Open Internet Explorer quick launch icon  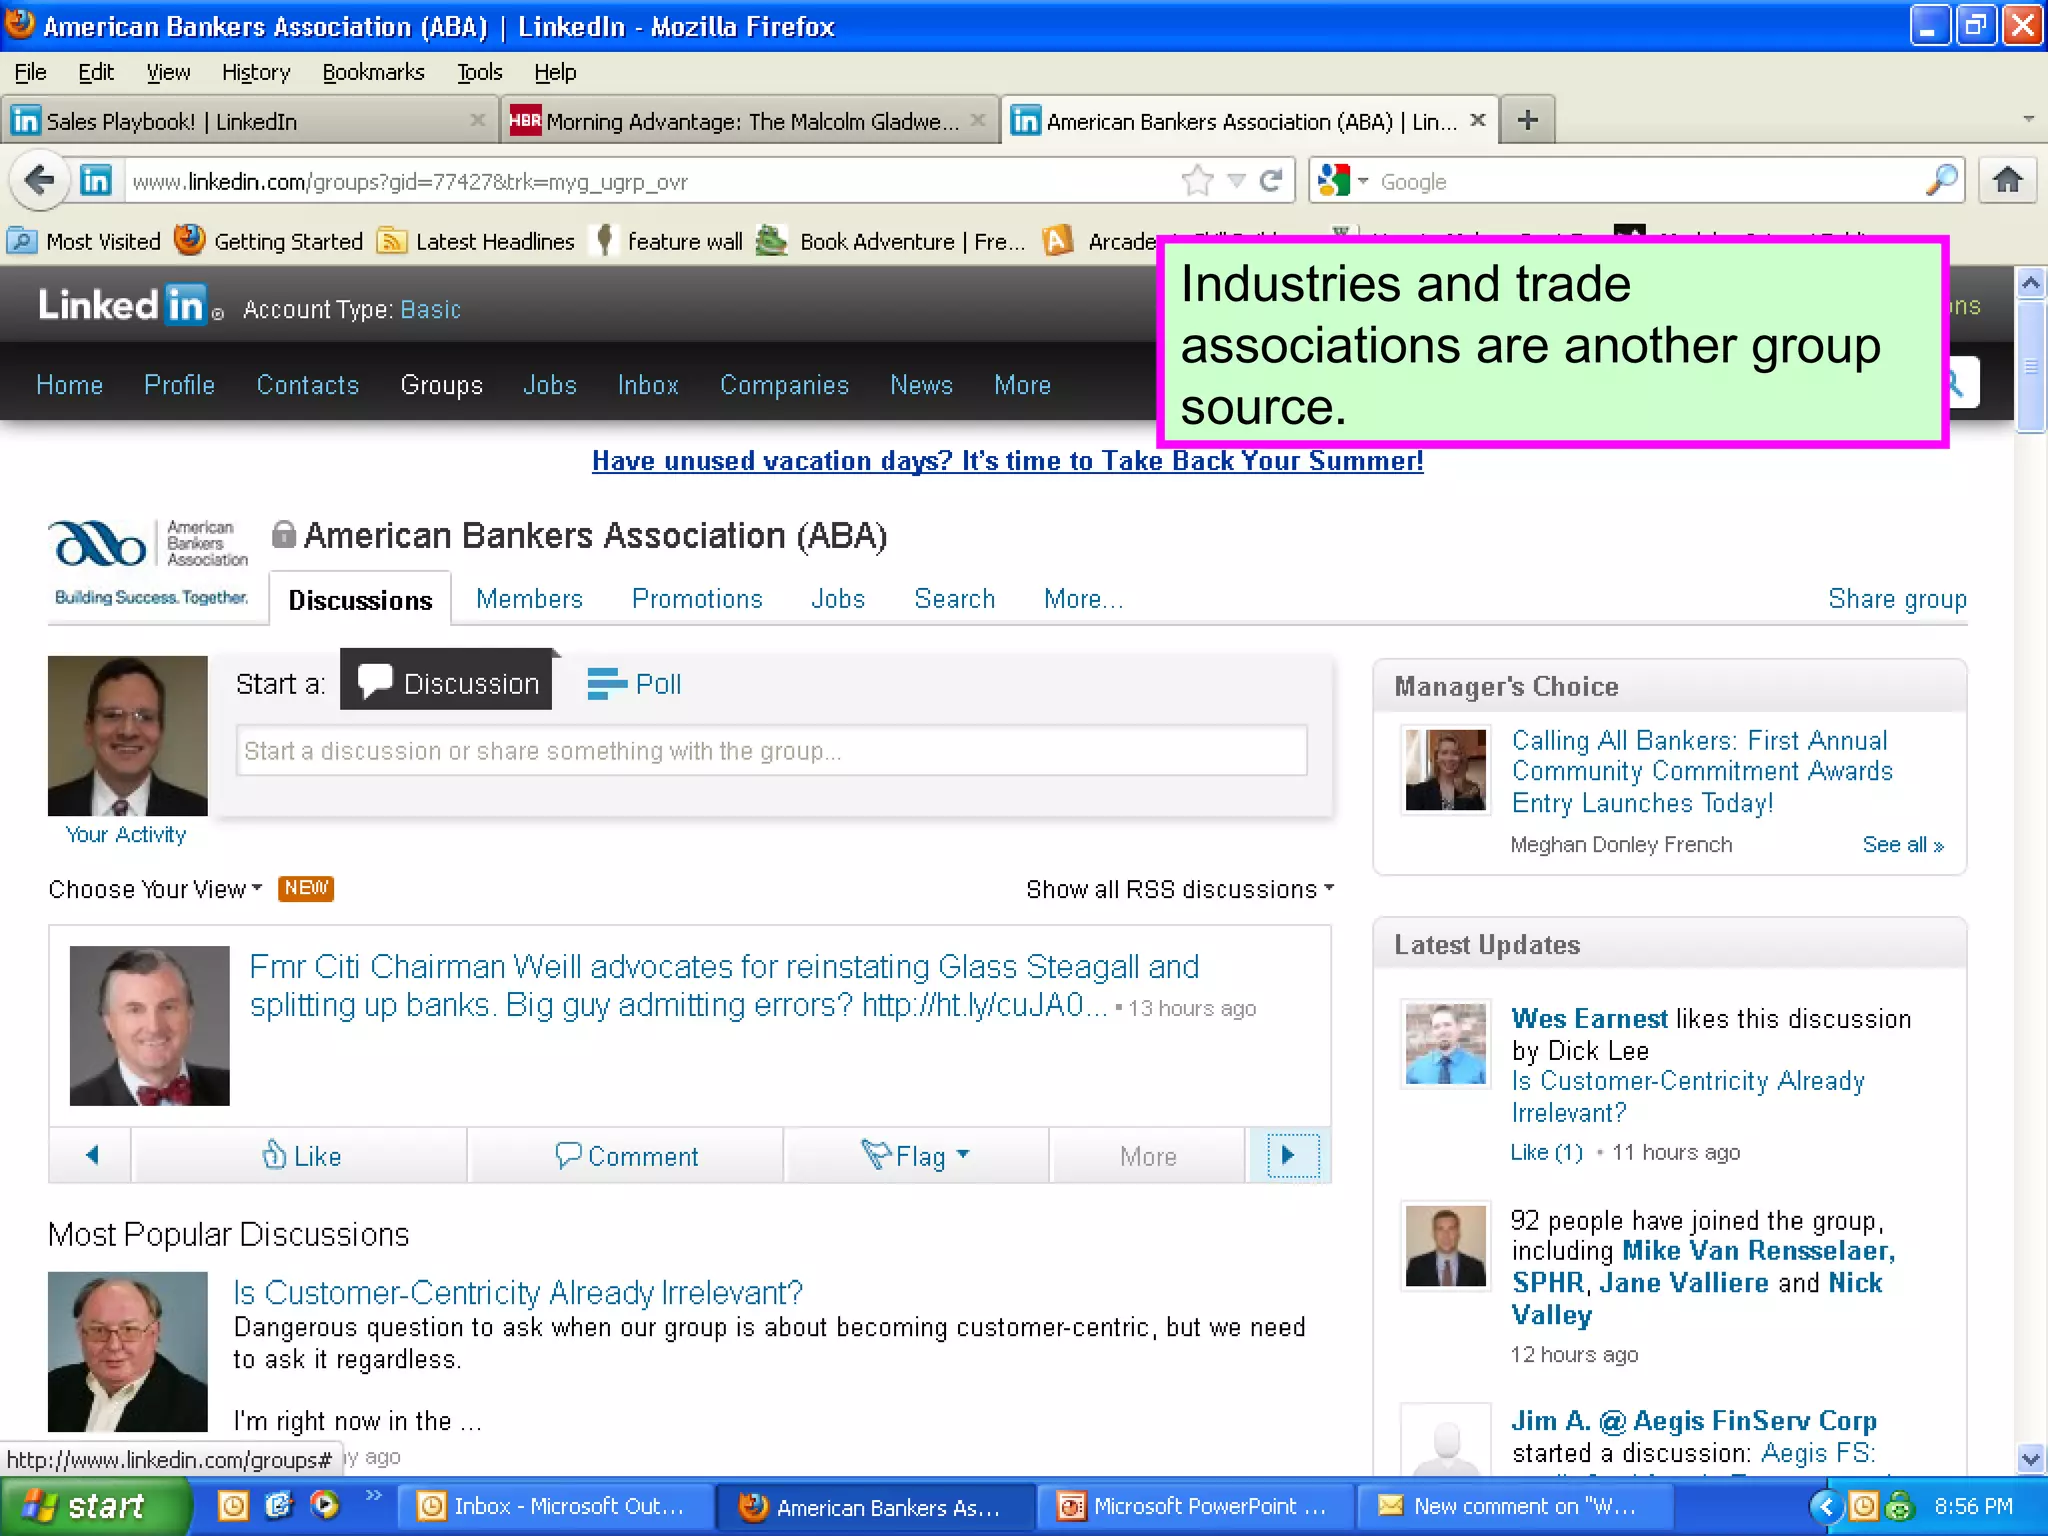279,1505
